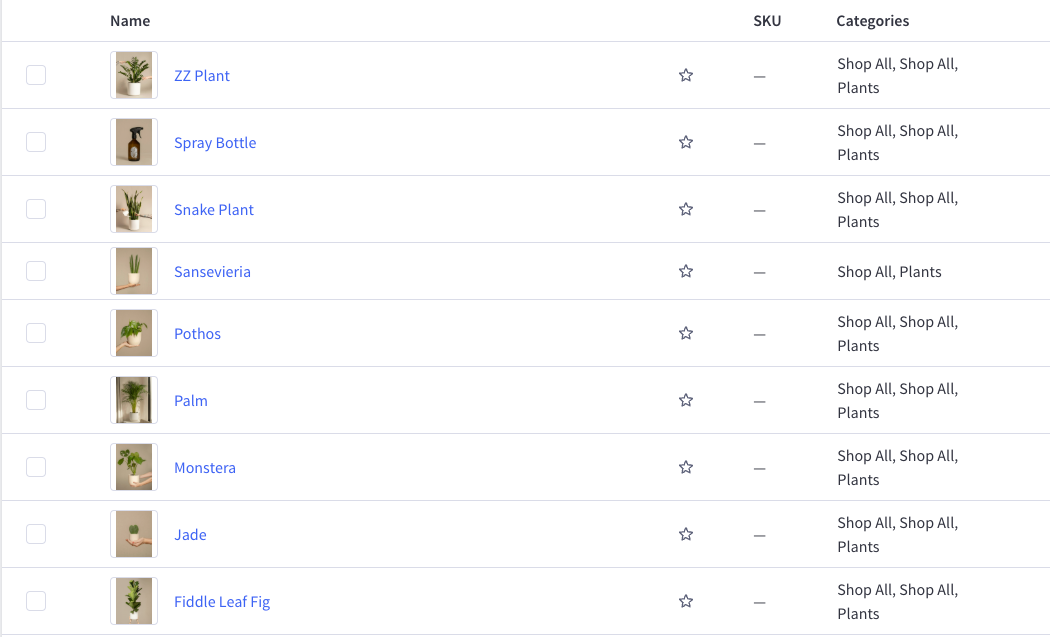
Task: Click the SKU column header
Action: pos(767,21)
